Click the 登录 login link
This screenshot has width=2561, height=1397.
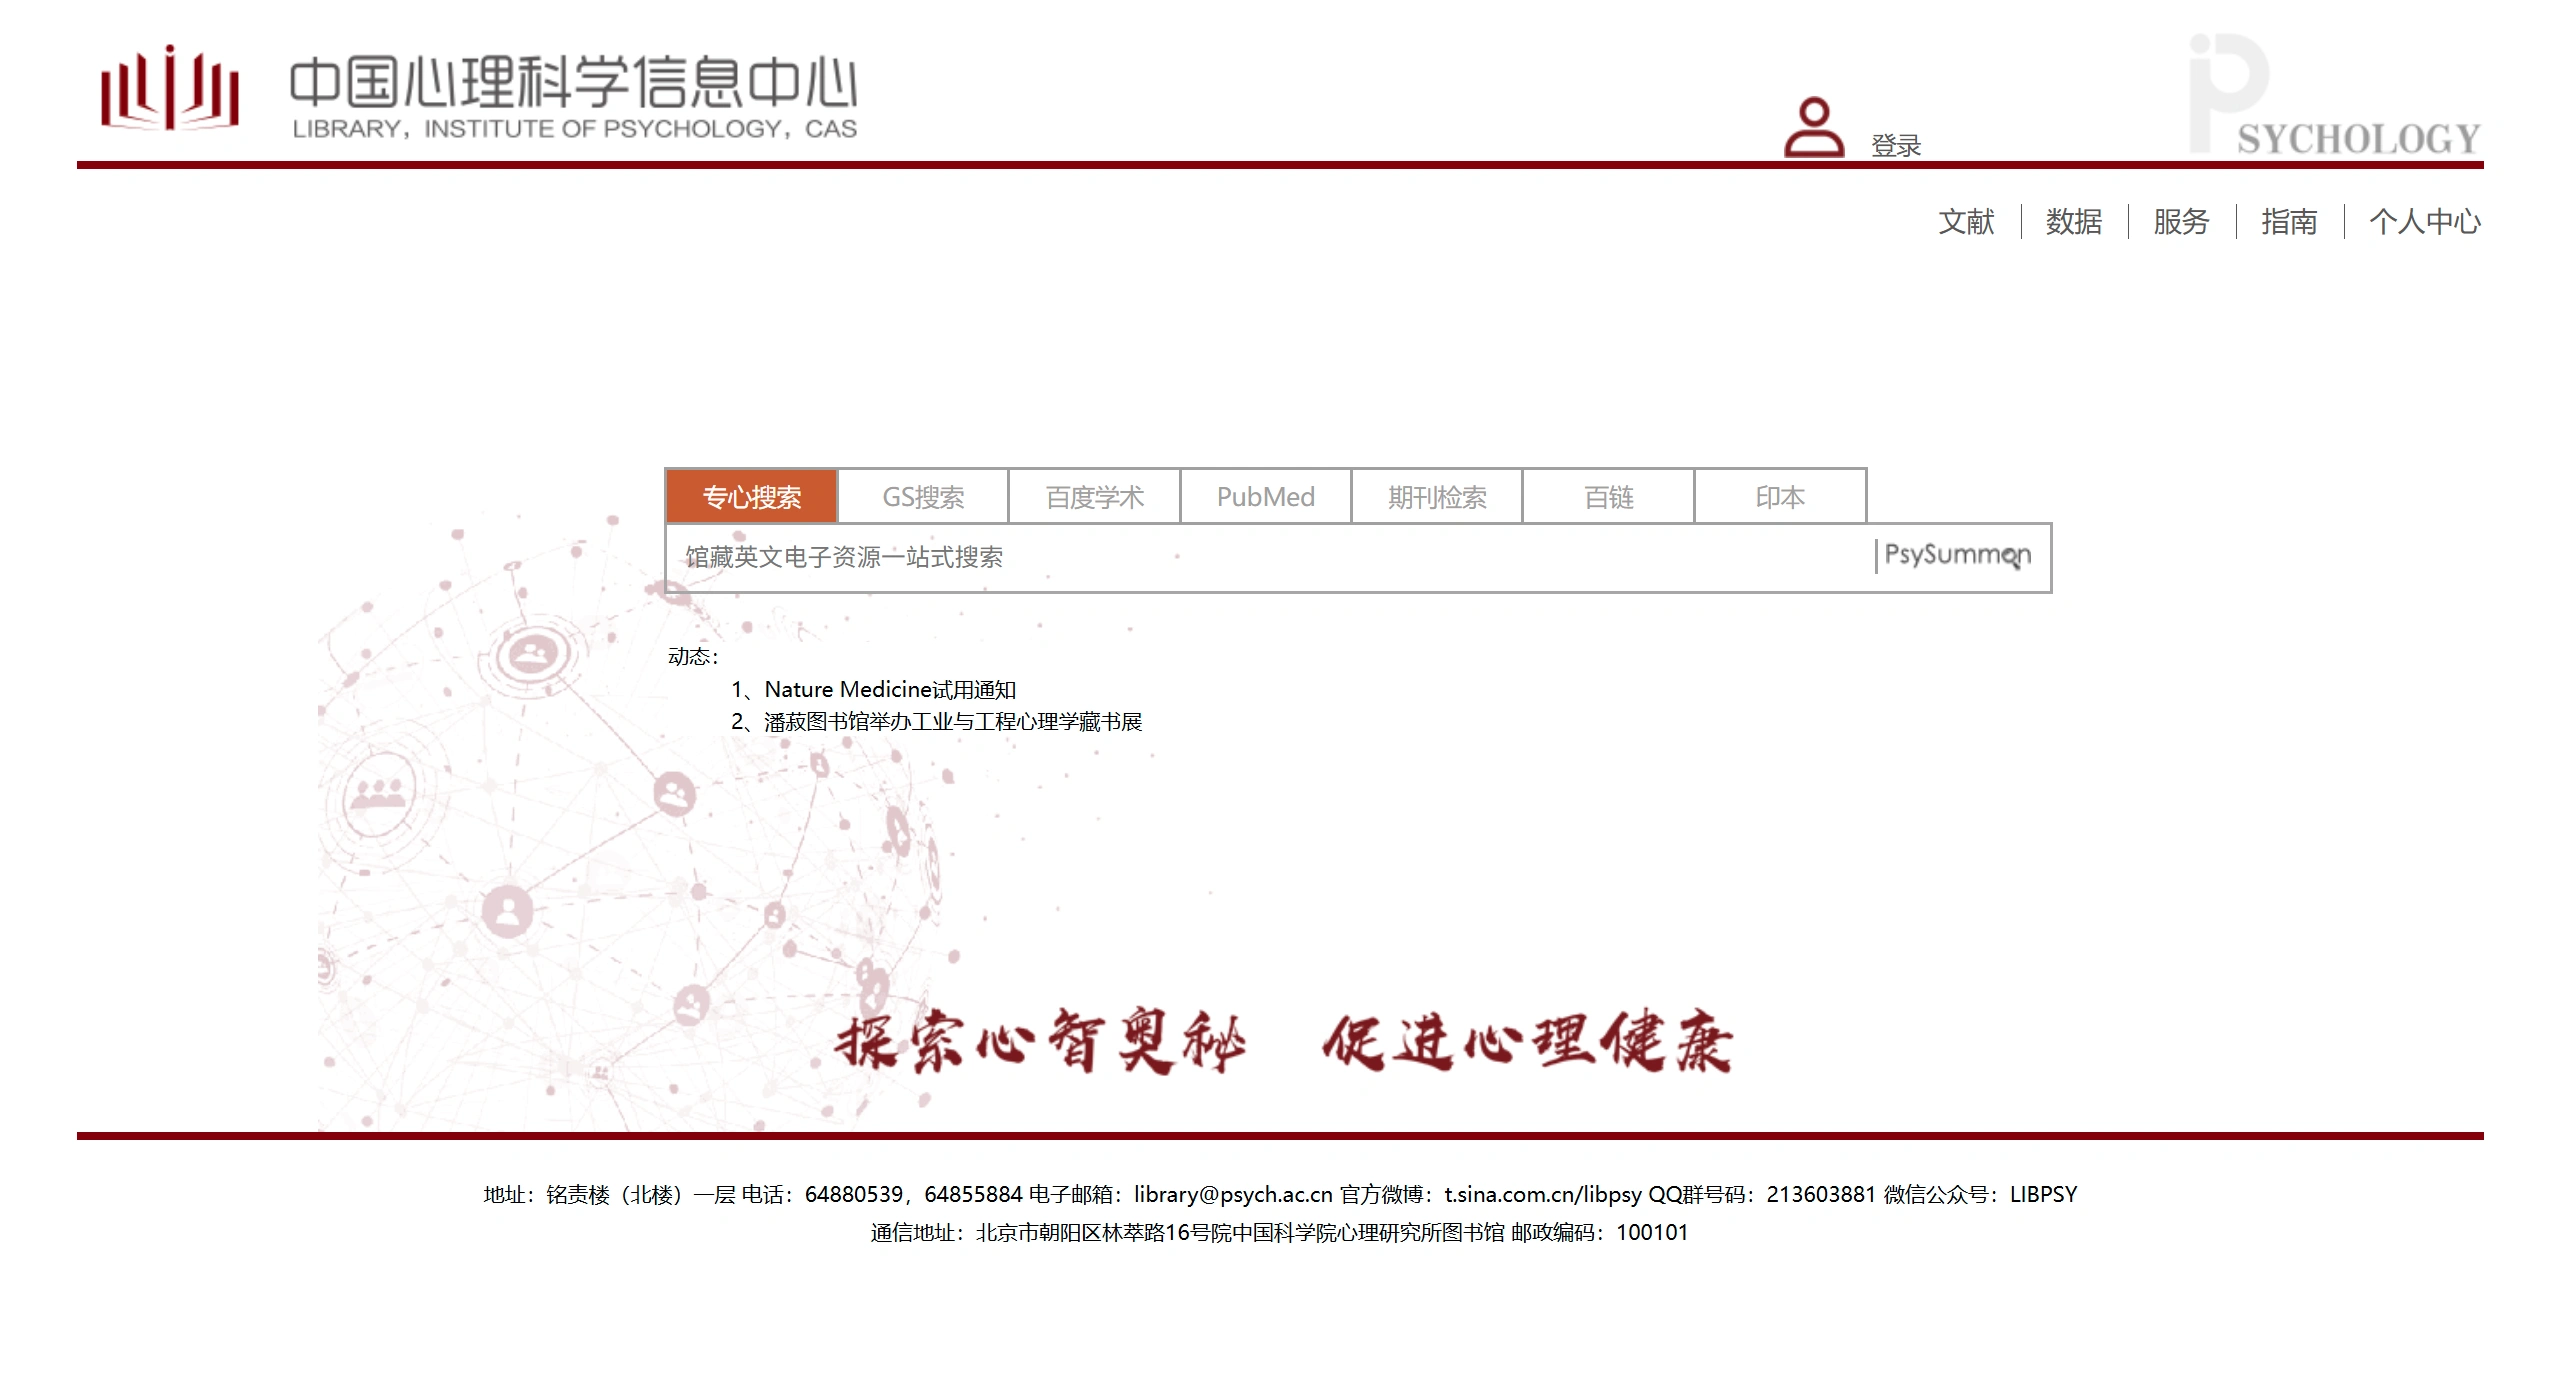point(1896,145)
